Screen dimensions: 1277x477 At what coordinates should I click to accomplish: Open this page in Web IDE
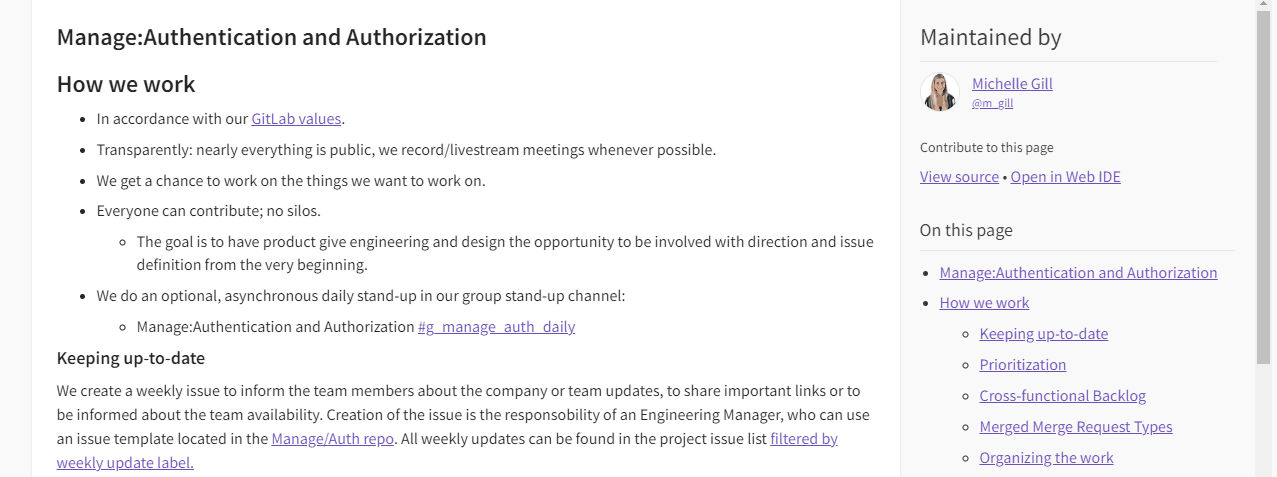click(x=1065, y=177)
